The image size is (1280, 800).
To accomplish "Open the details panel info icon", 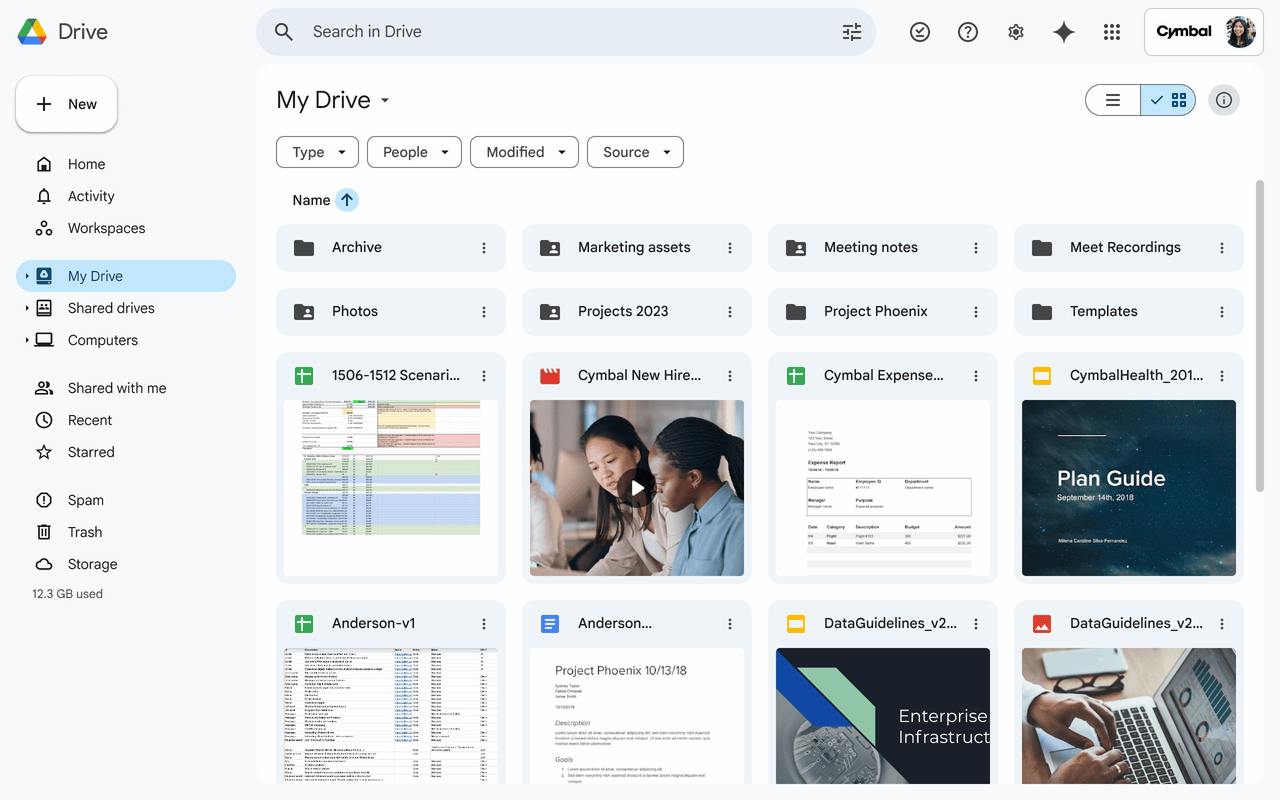I will pyautogui.click(x=1224, y=99).
